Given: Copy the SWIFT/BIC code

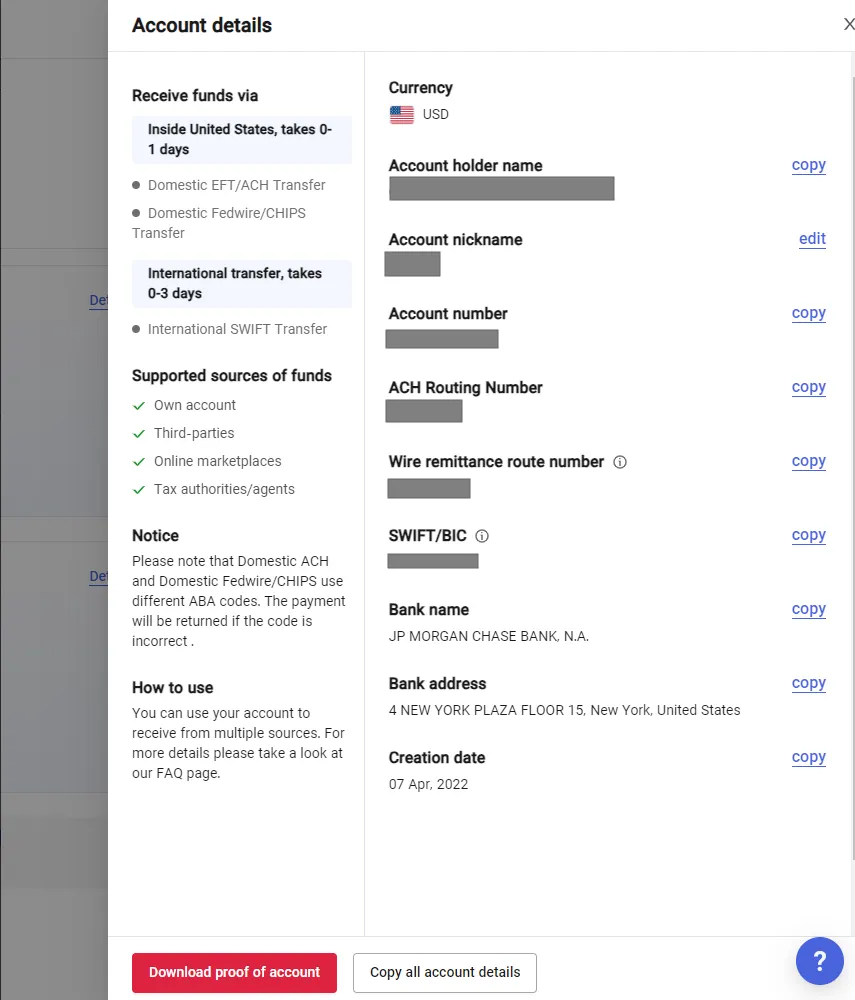Looking at the screenshot, I should [x=808, y=535].
